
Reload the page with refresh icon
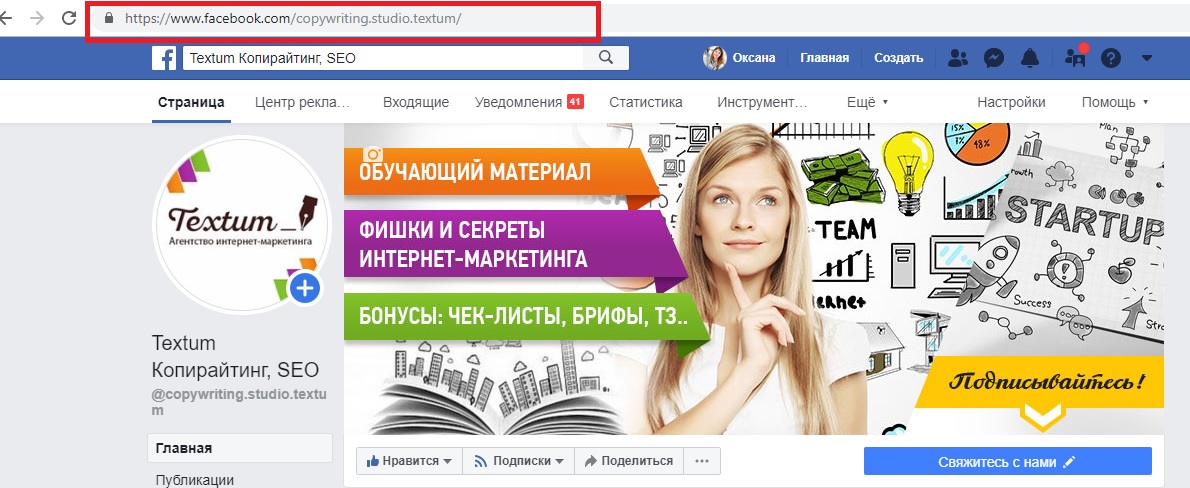69,18
